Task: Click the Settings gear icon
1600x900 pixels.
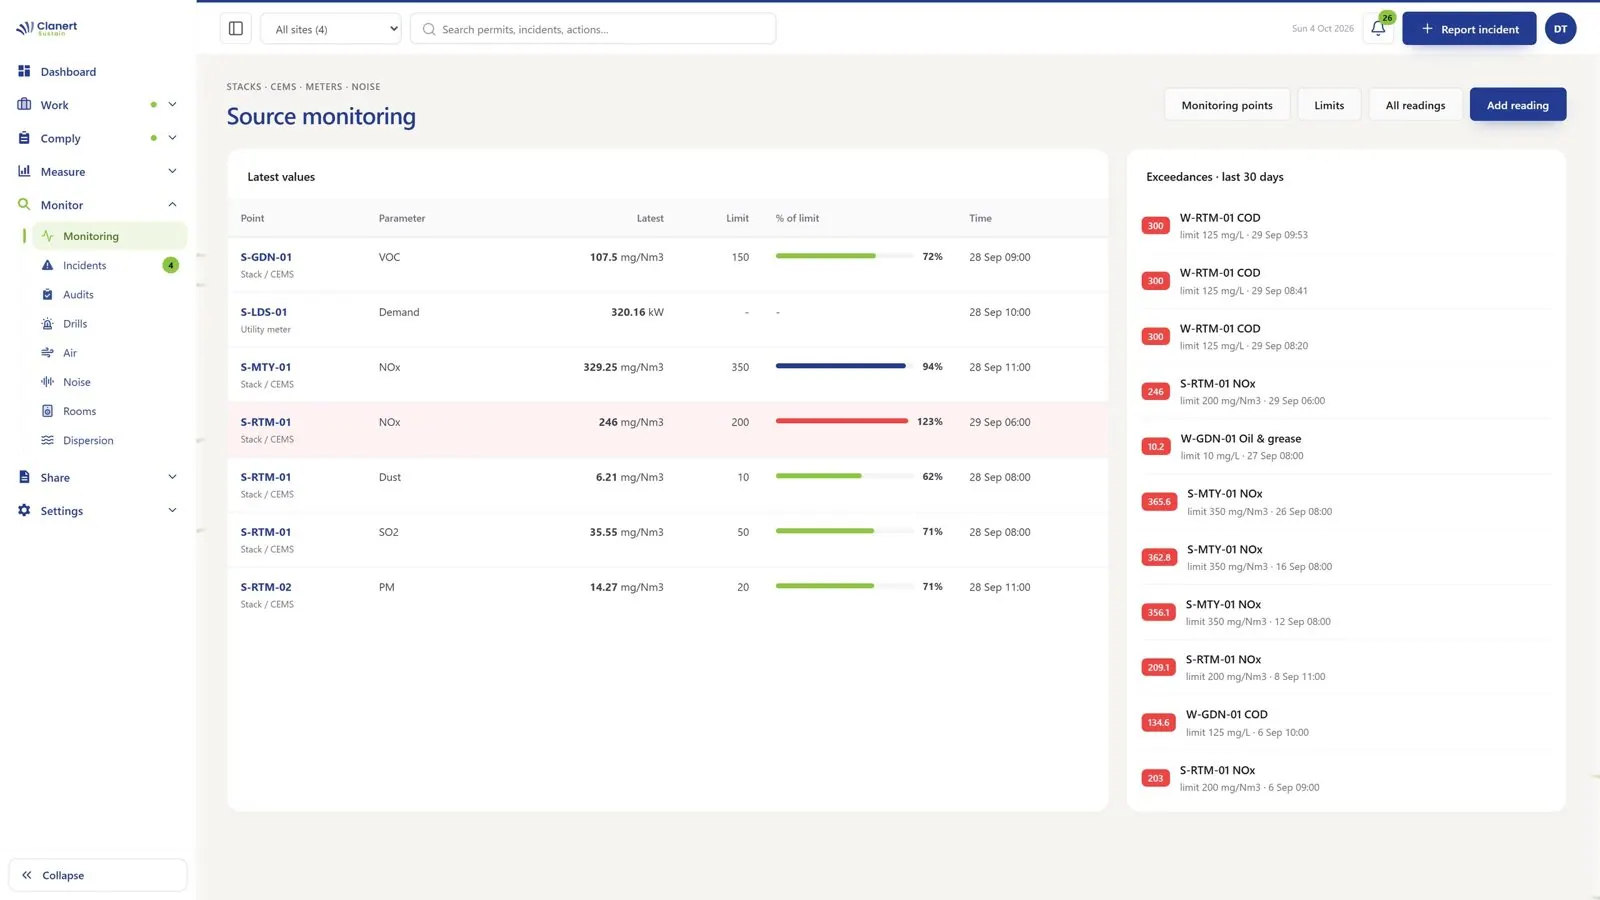Action: (x=24, y=510)
